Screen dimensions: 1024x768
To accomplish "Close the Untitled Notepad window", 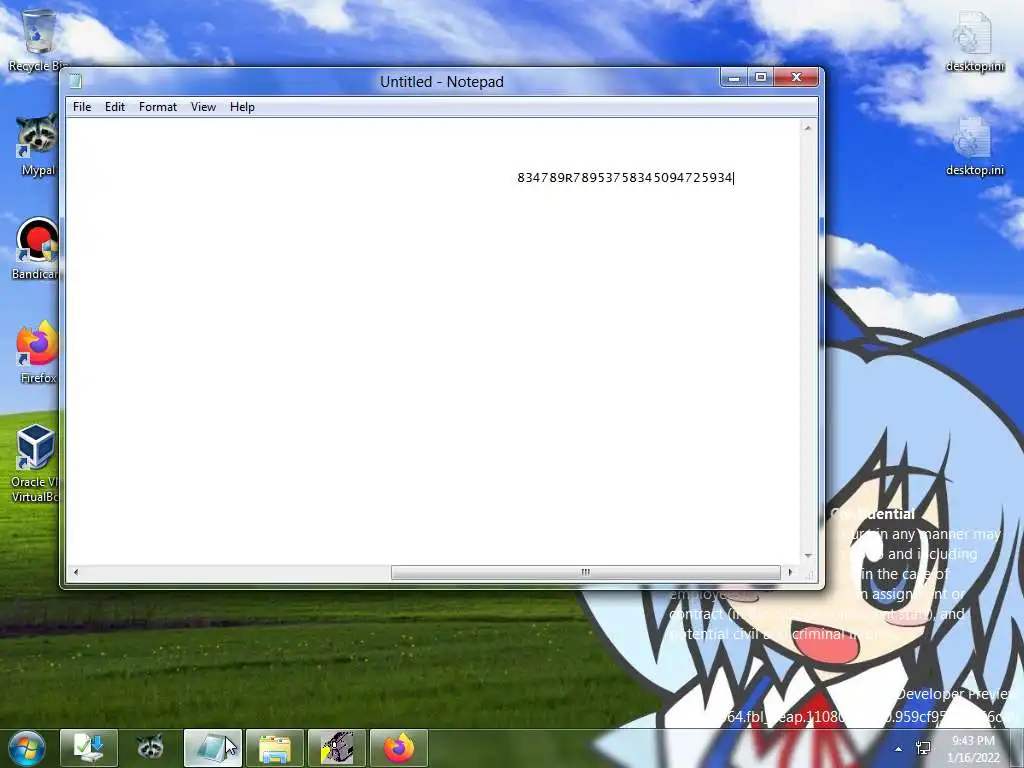I will click(796, 78).
